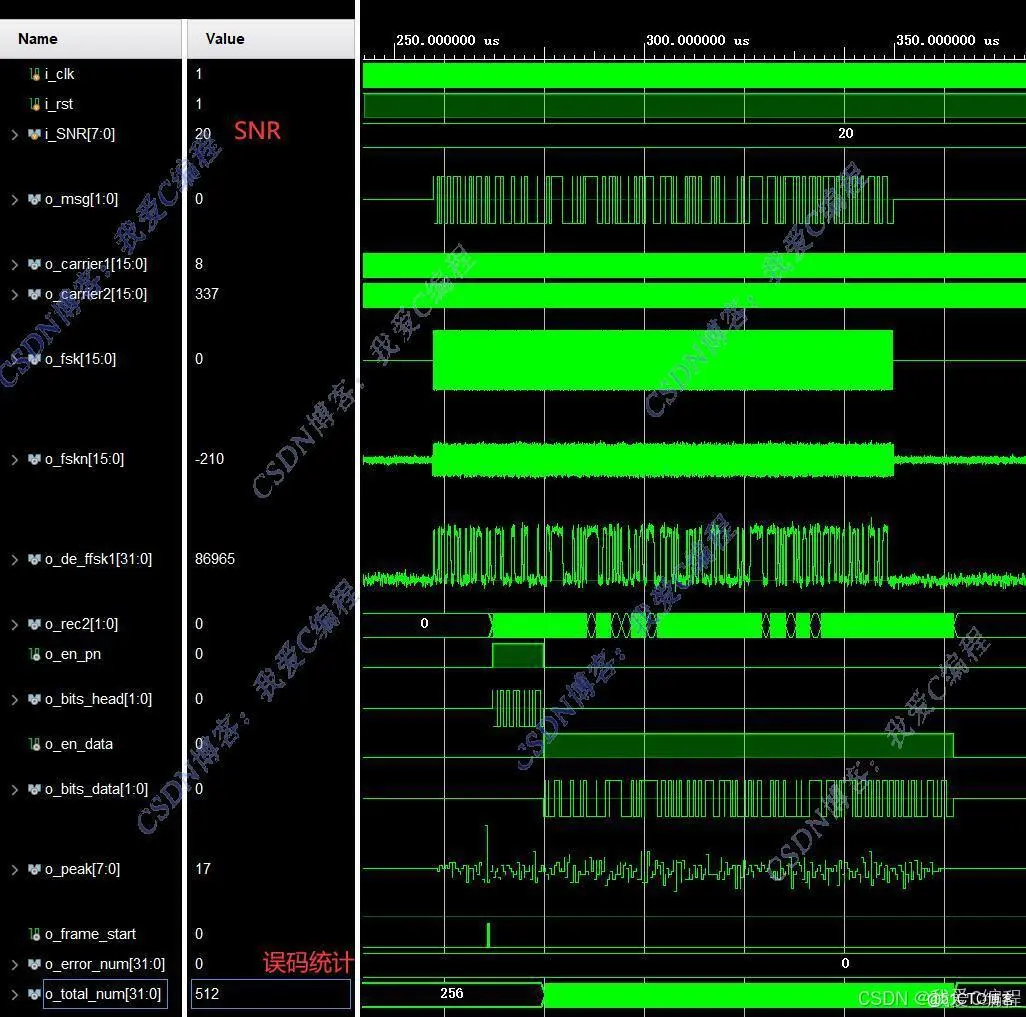Select the o_total_num[31:0] signal name
Viewport: 1026px width, 1017px height.
point(105,994)
